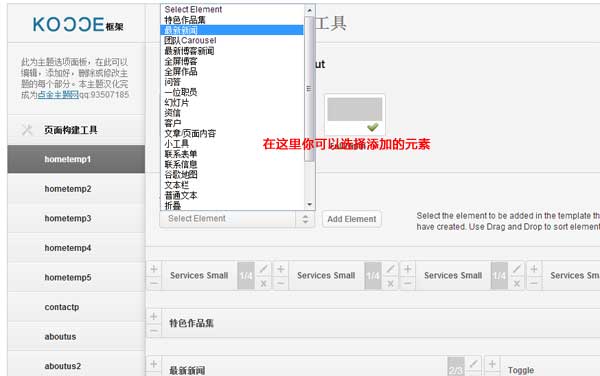Open the Select Element combo box
The image size is (600, 376).
pos(237,219)
